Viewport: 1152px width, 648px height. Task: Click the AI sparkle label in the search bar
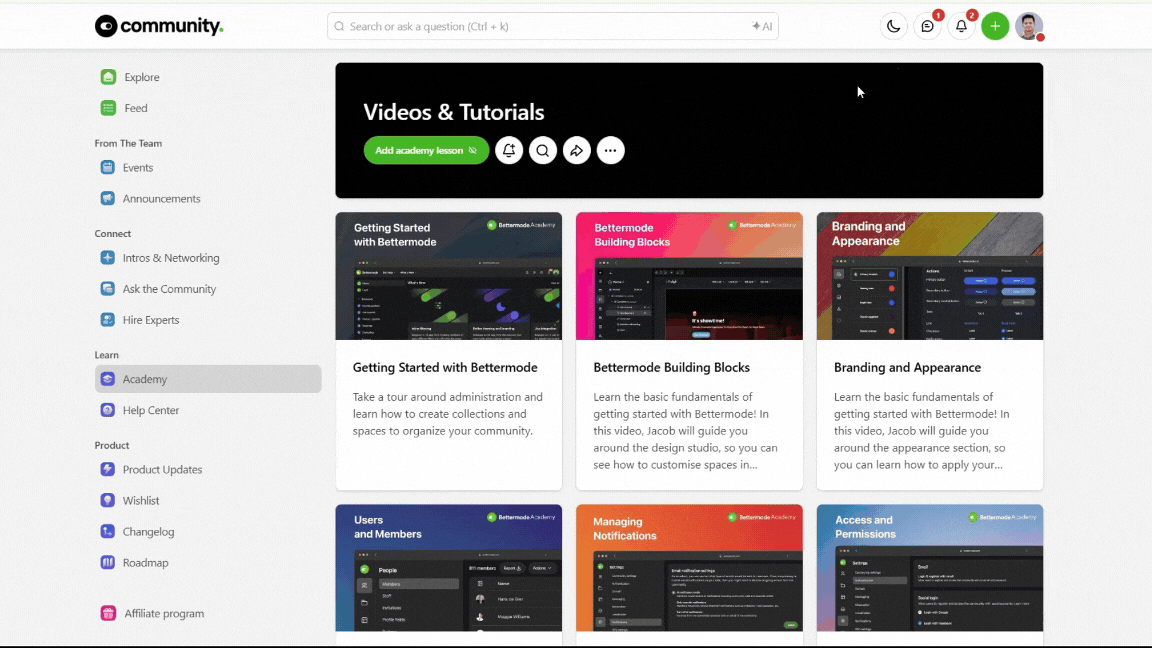(x=762, y=27)
